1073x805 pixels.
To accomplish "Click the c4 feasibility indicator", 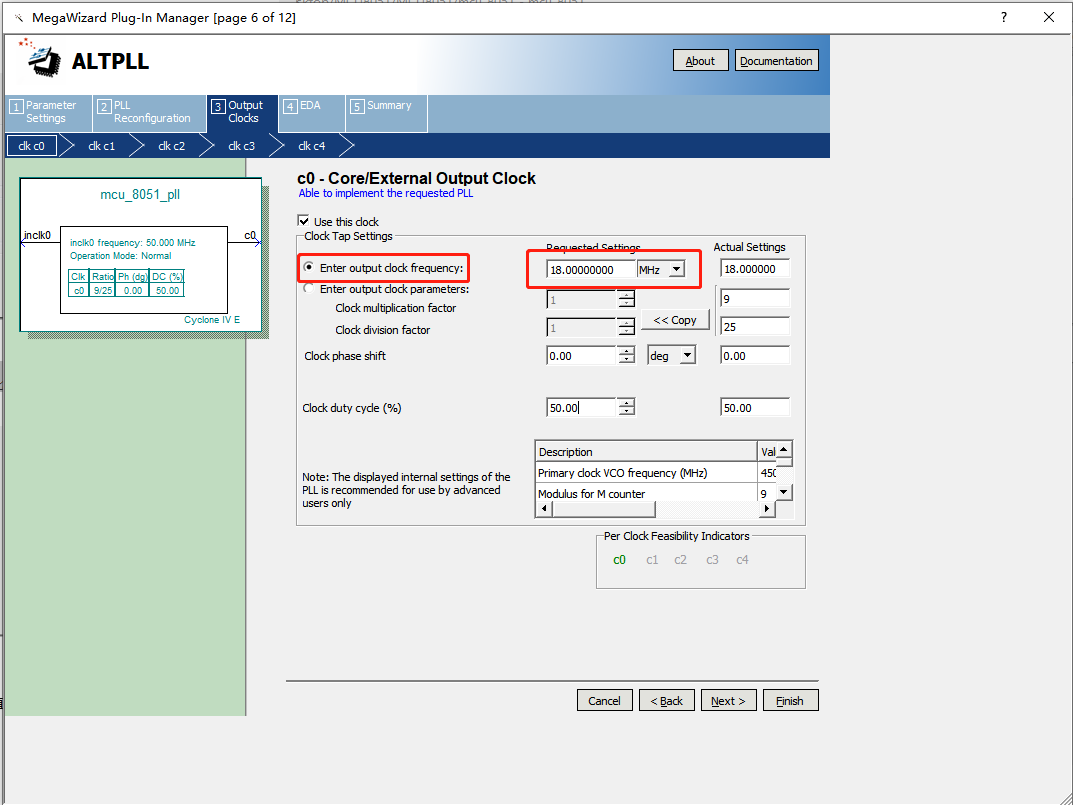I will (x=742, y=560).
